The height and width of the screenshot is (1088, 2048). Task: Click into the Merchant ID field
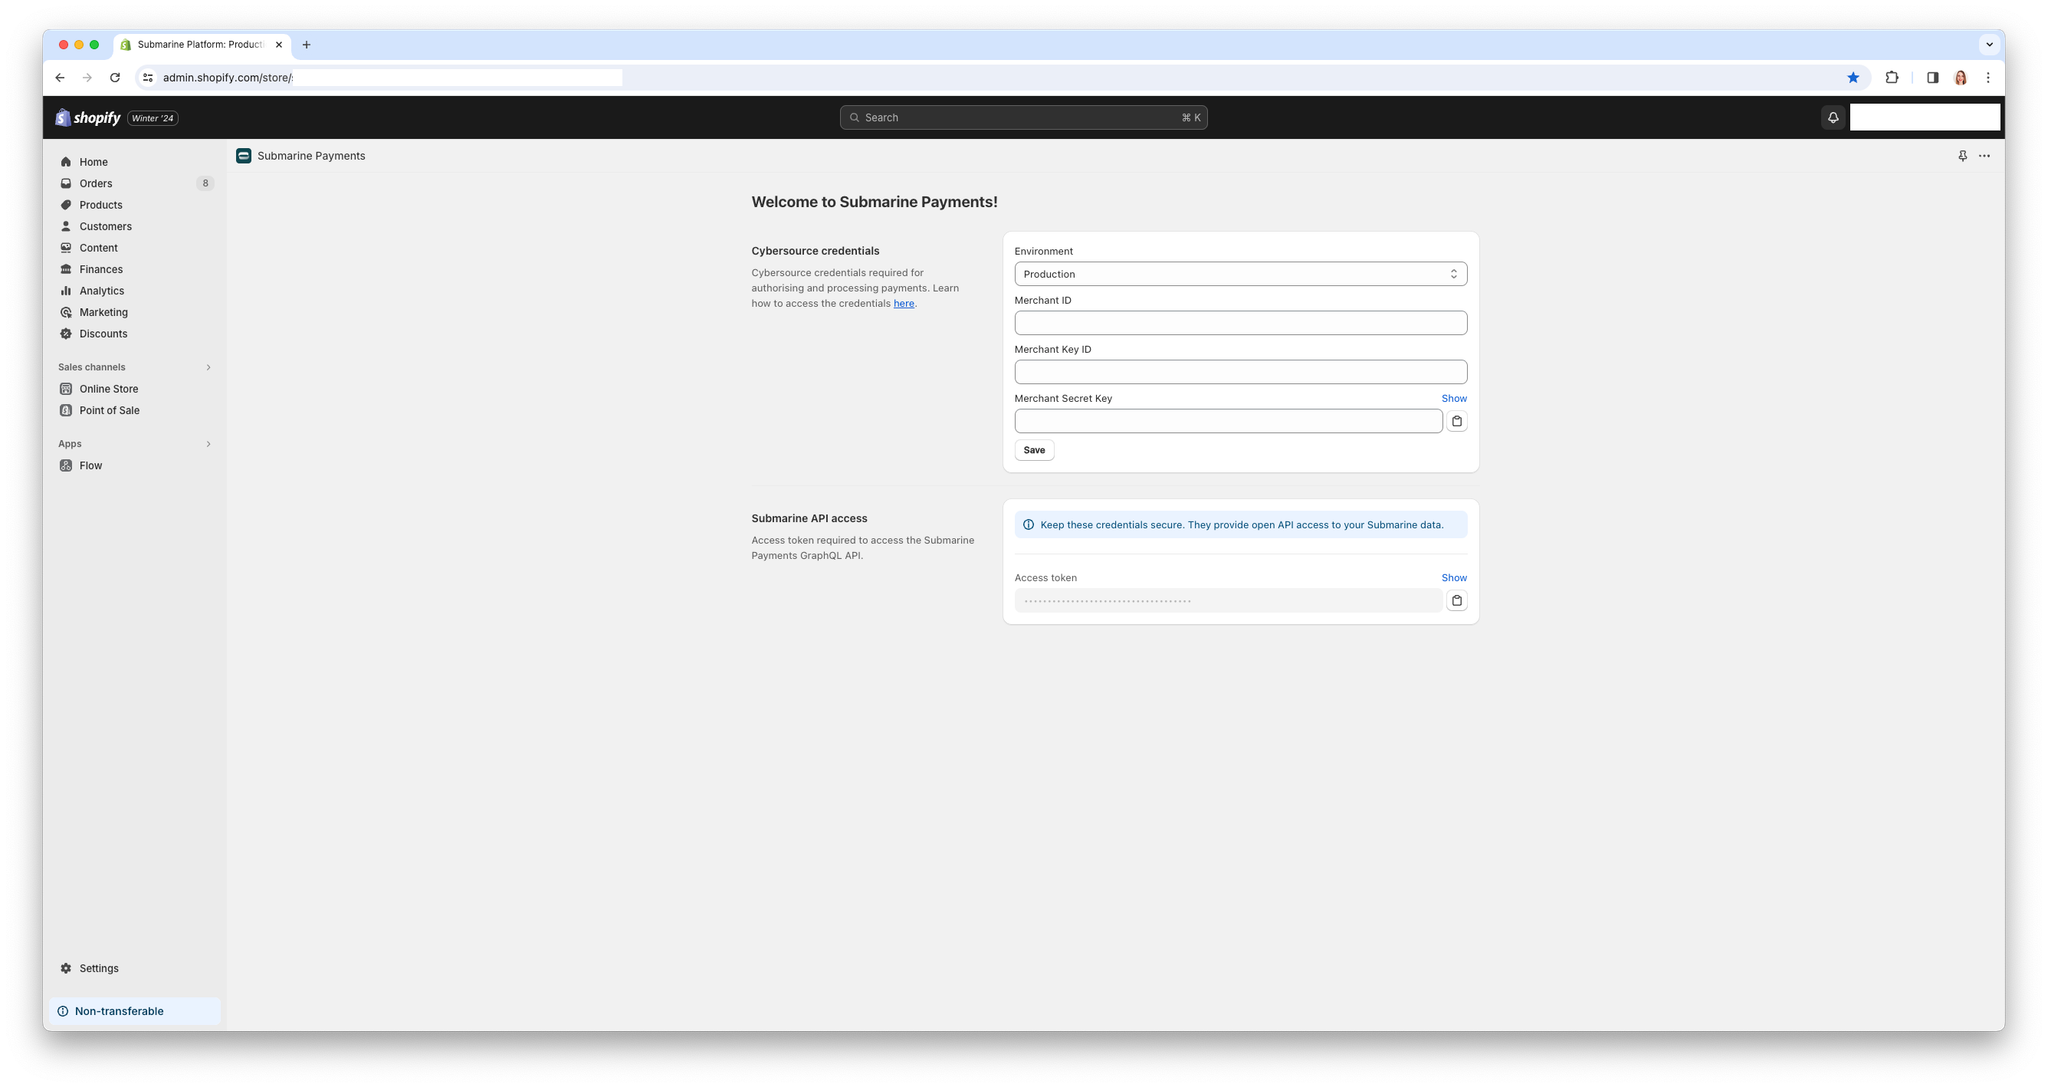tap(1240, 323)
